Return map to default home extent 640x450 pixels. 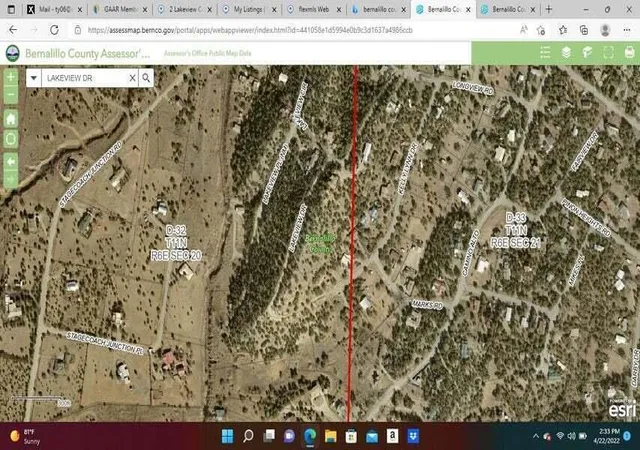point(11,119)
